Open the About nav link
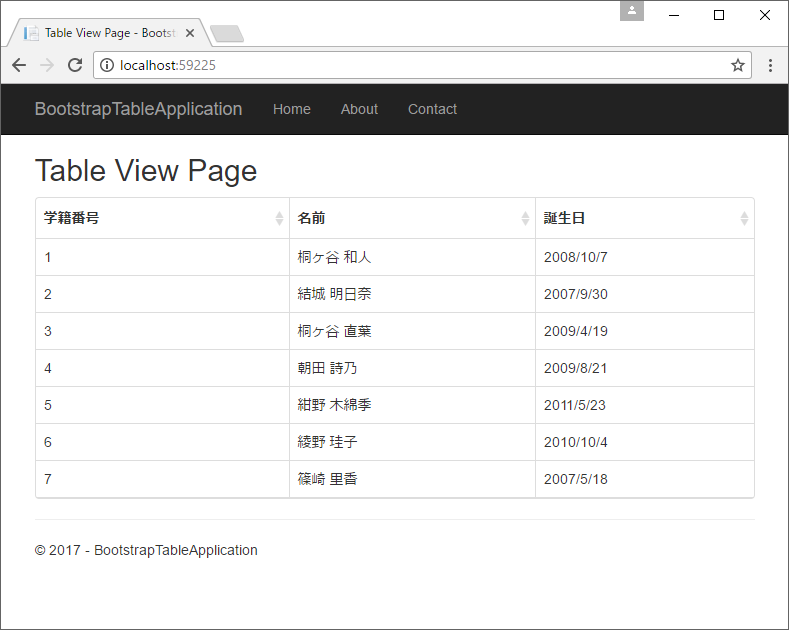 [359, 109]
